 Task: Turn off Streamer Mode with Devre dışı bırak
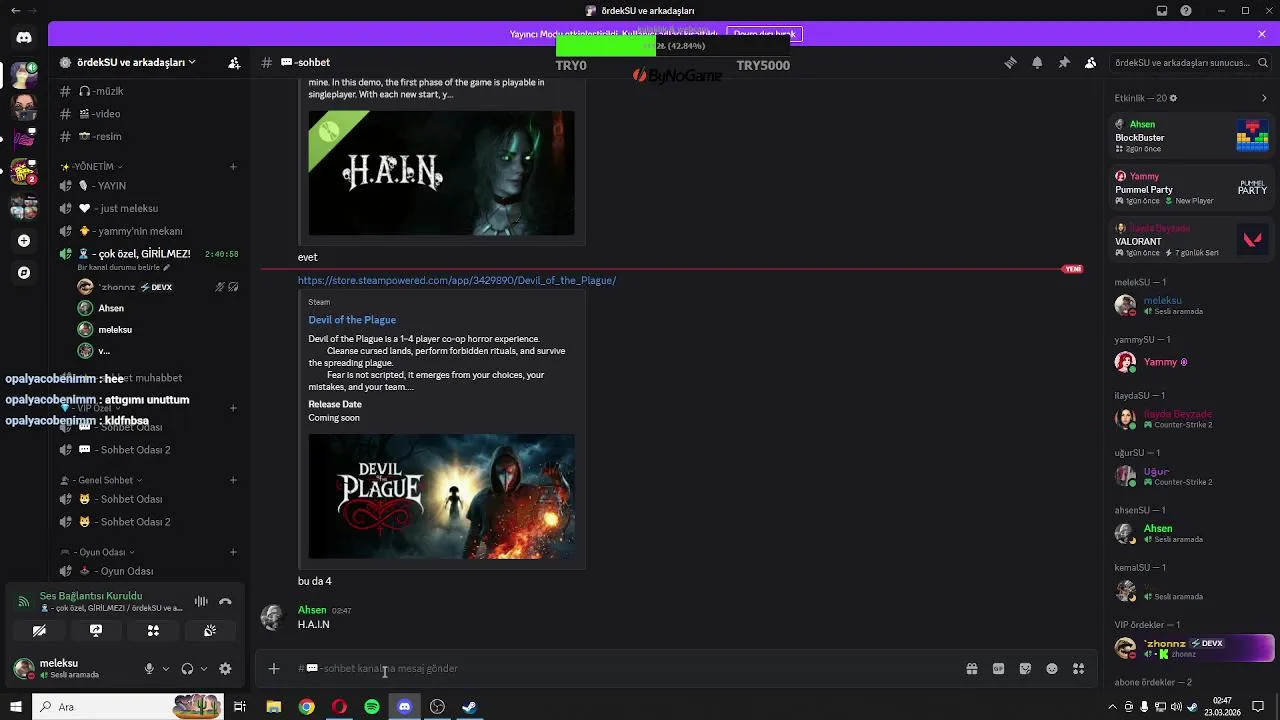(x=764, y=34)
